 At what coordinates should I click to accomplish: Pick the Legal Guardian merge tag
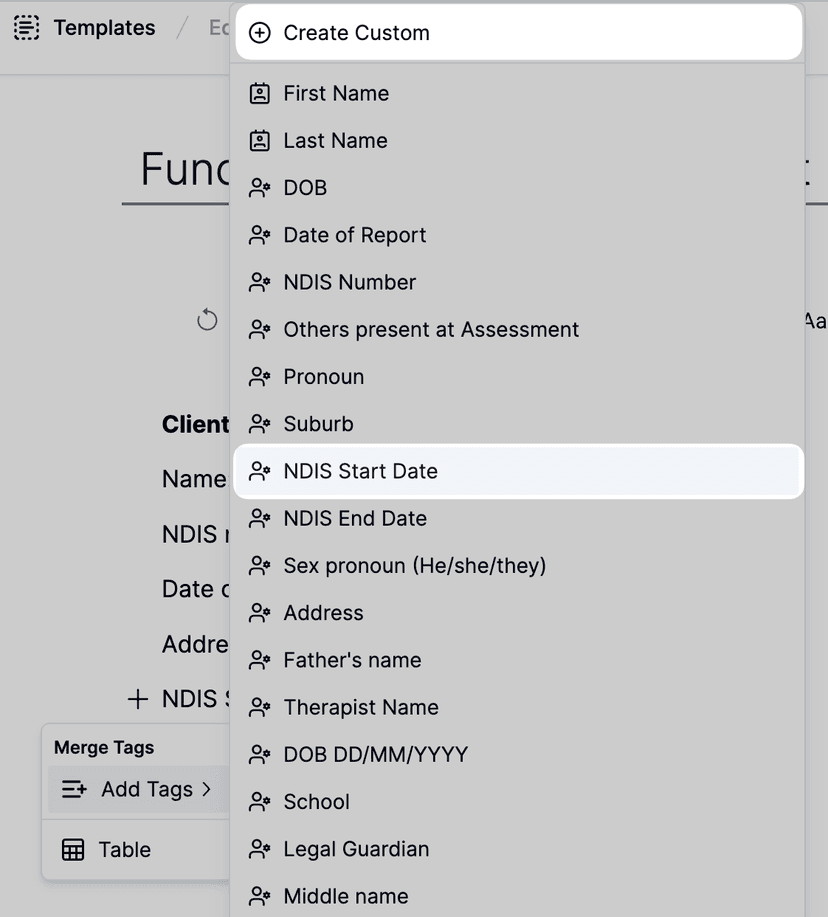(x=357, y=848)
